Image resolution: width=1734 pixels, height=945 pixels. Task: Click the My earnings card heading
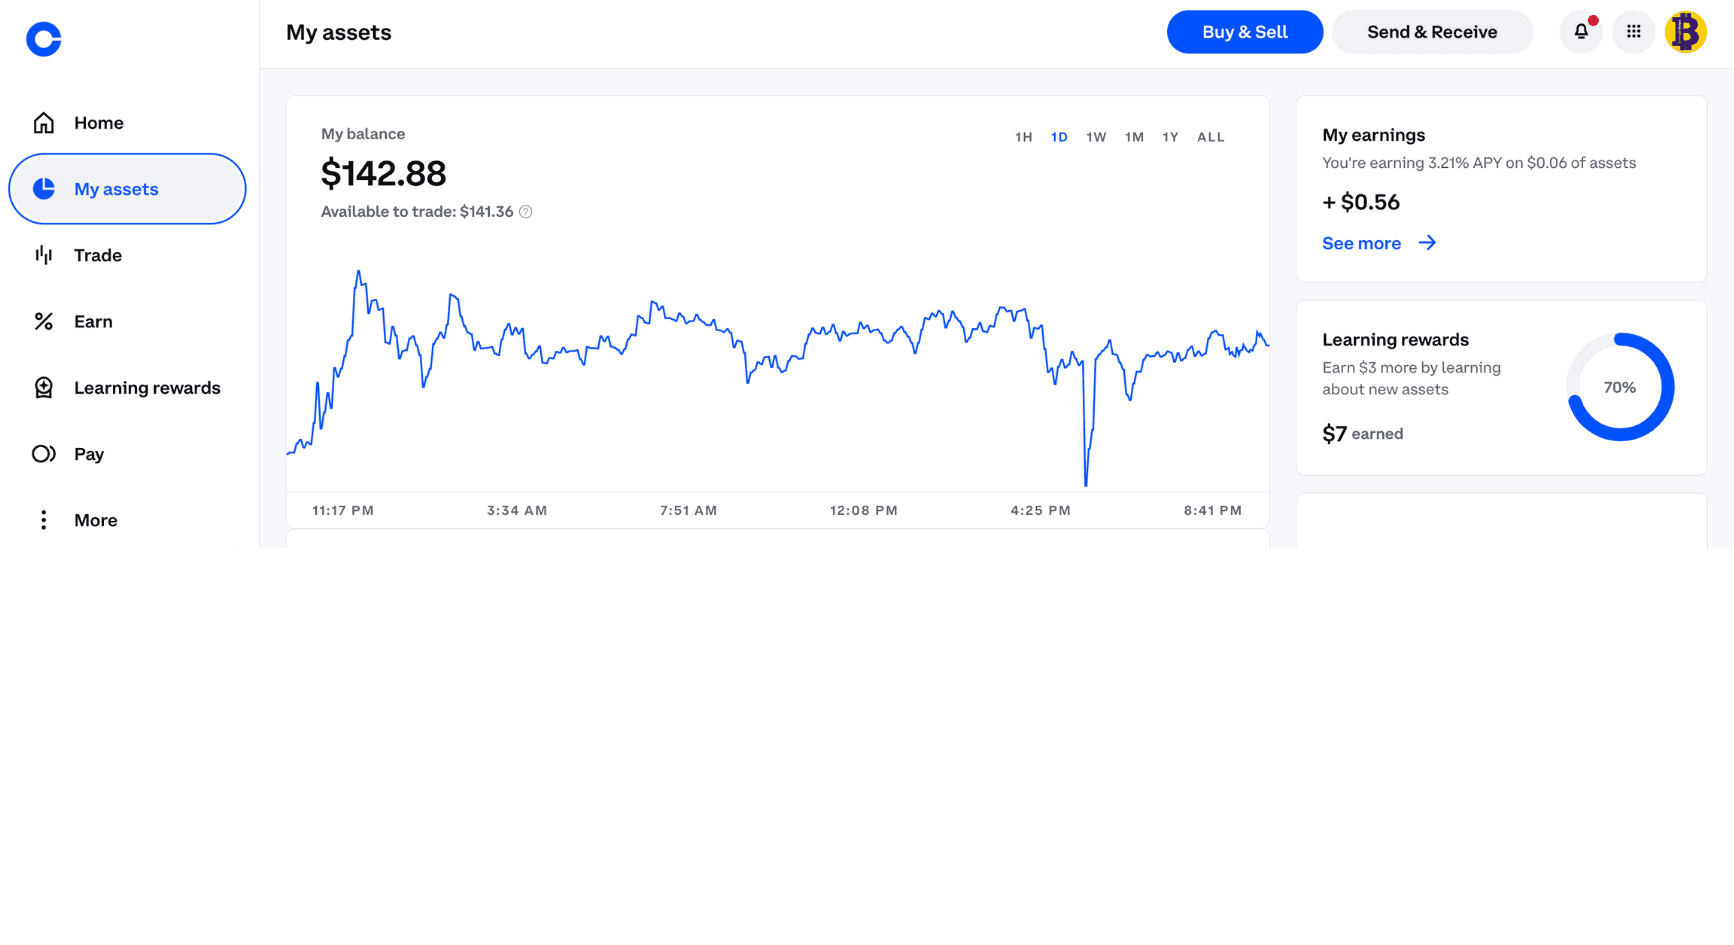click(x=1373, y=135)
